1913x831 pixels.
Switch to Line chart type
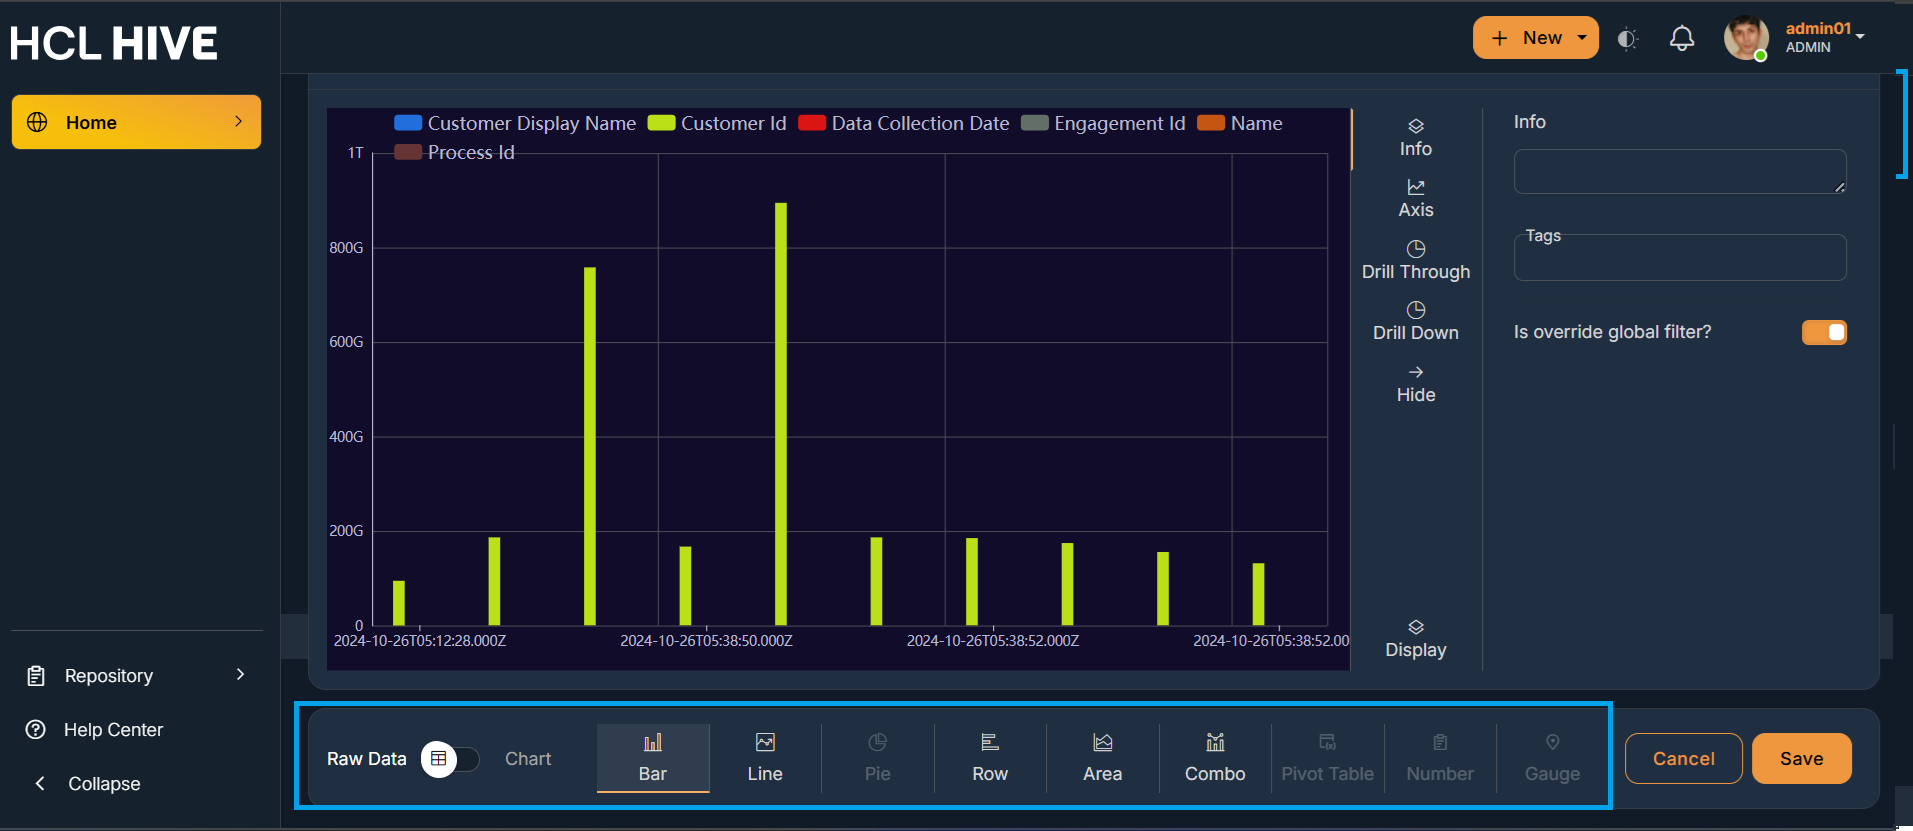765,758
